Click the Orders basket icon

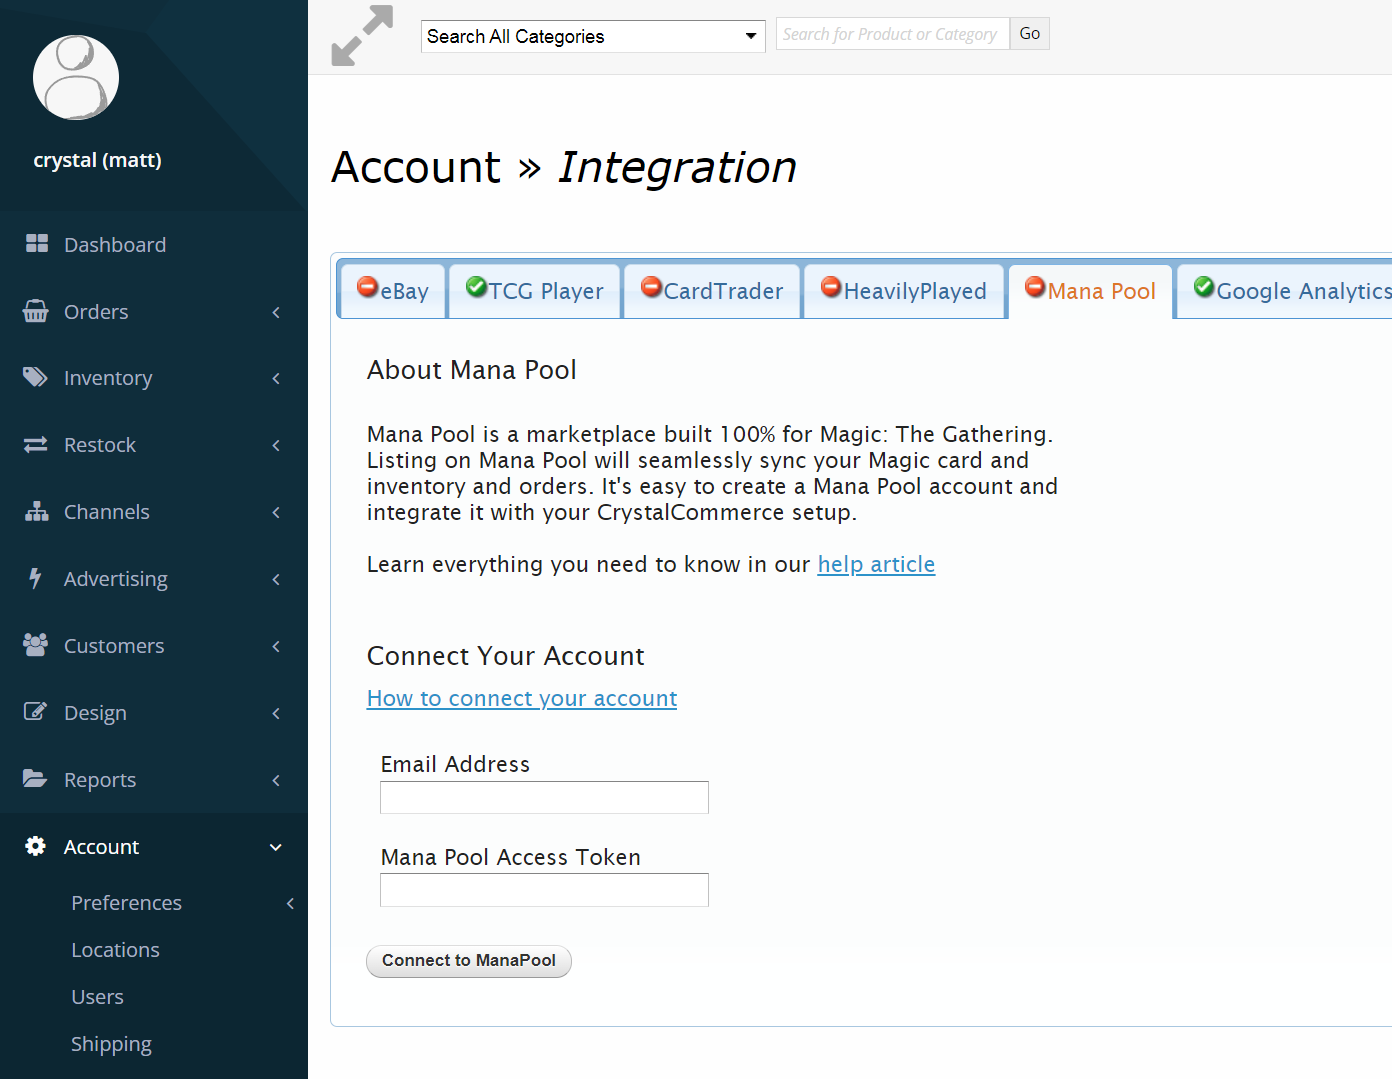[36, 311]
